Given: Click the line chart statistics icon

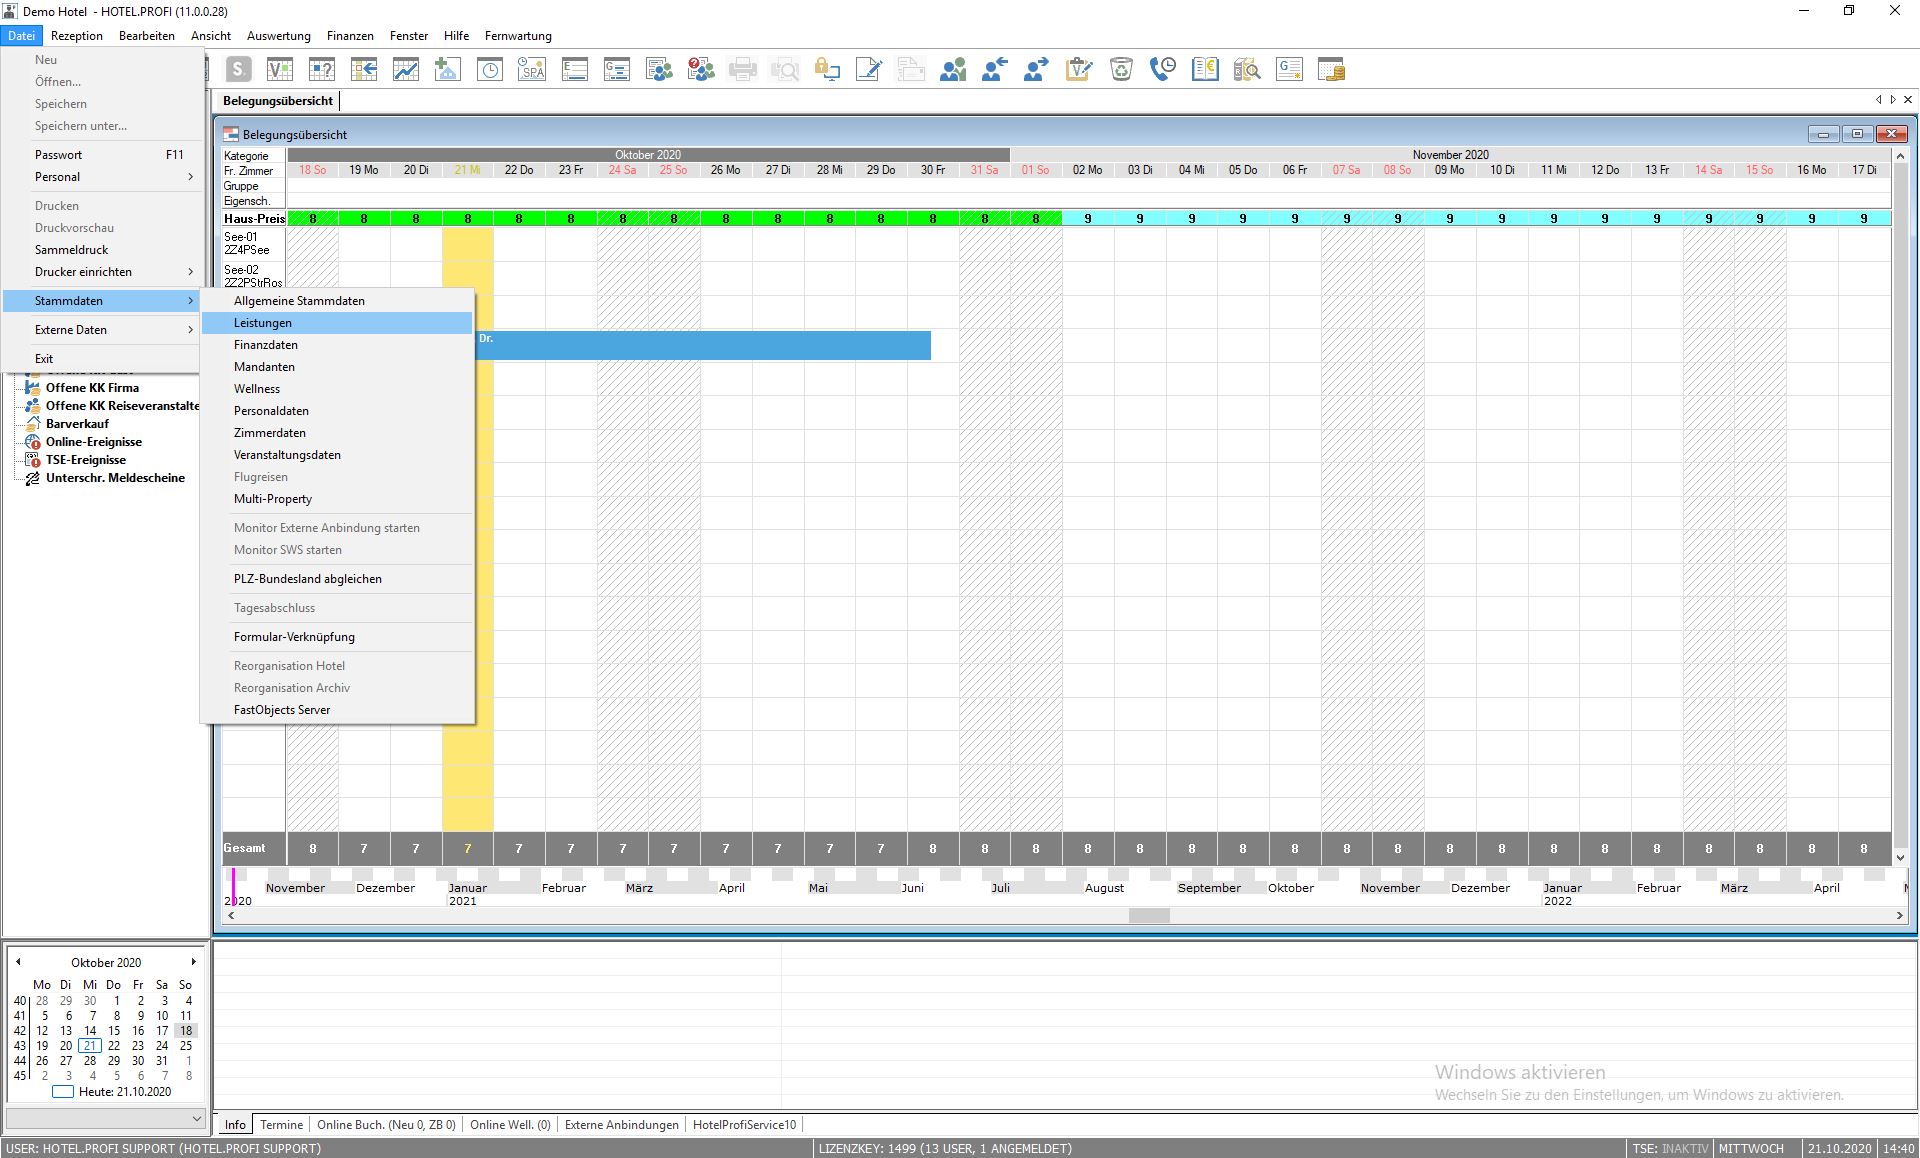Looking at the screenshot, I should tap(406, 69).
